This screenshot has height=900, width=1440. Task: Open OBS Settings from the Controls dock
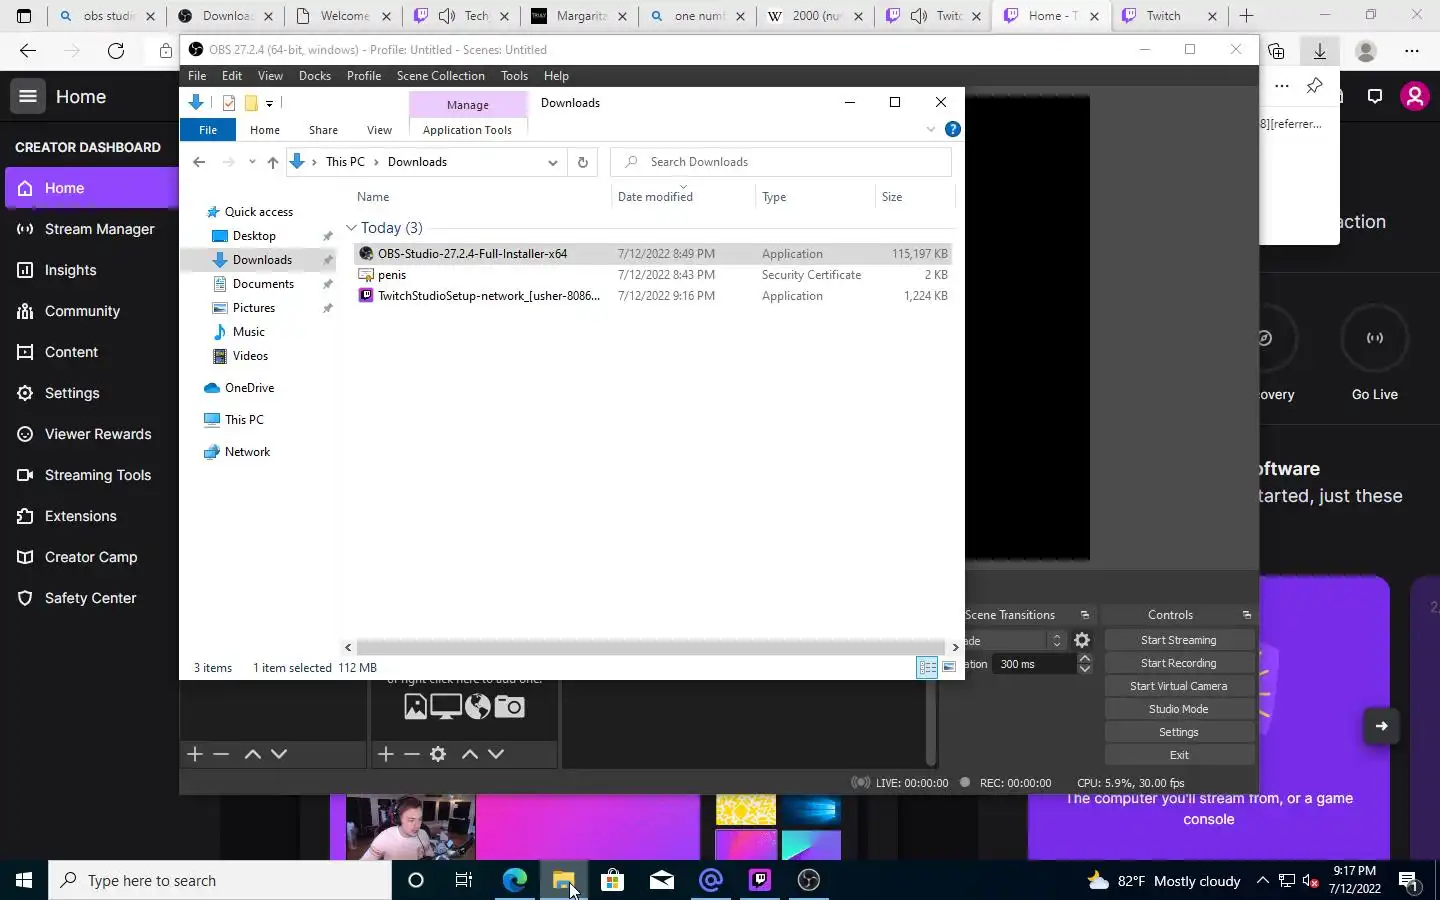pos(1179,732)
